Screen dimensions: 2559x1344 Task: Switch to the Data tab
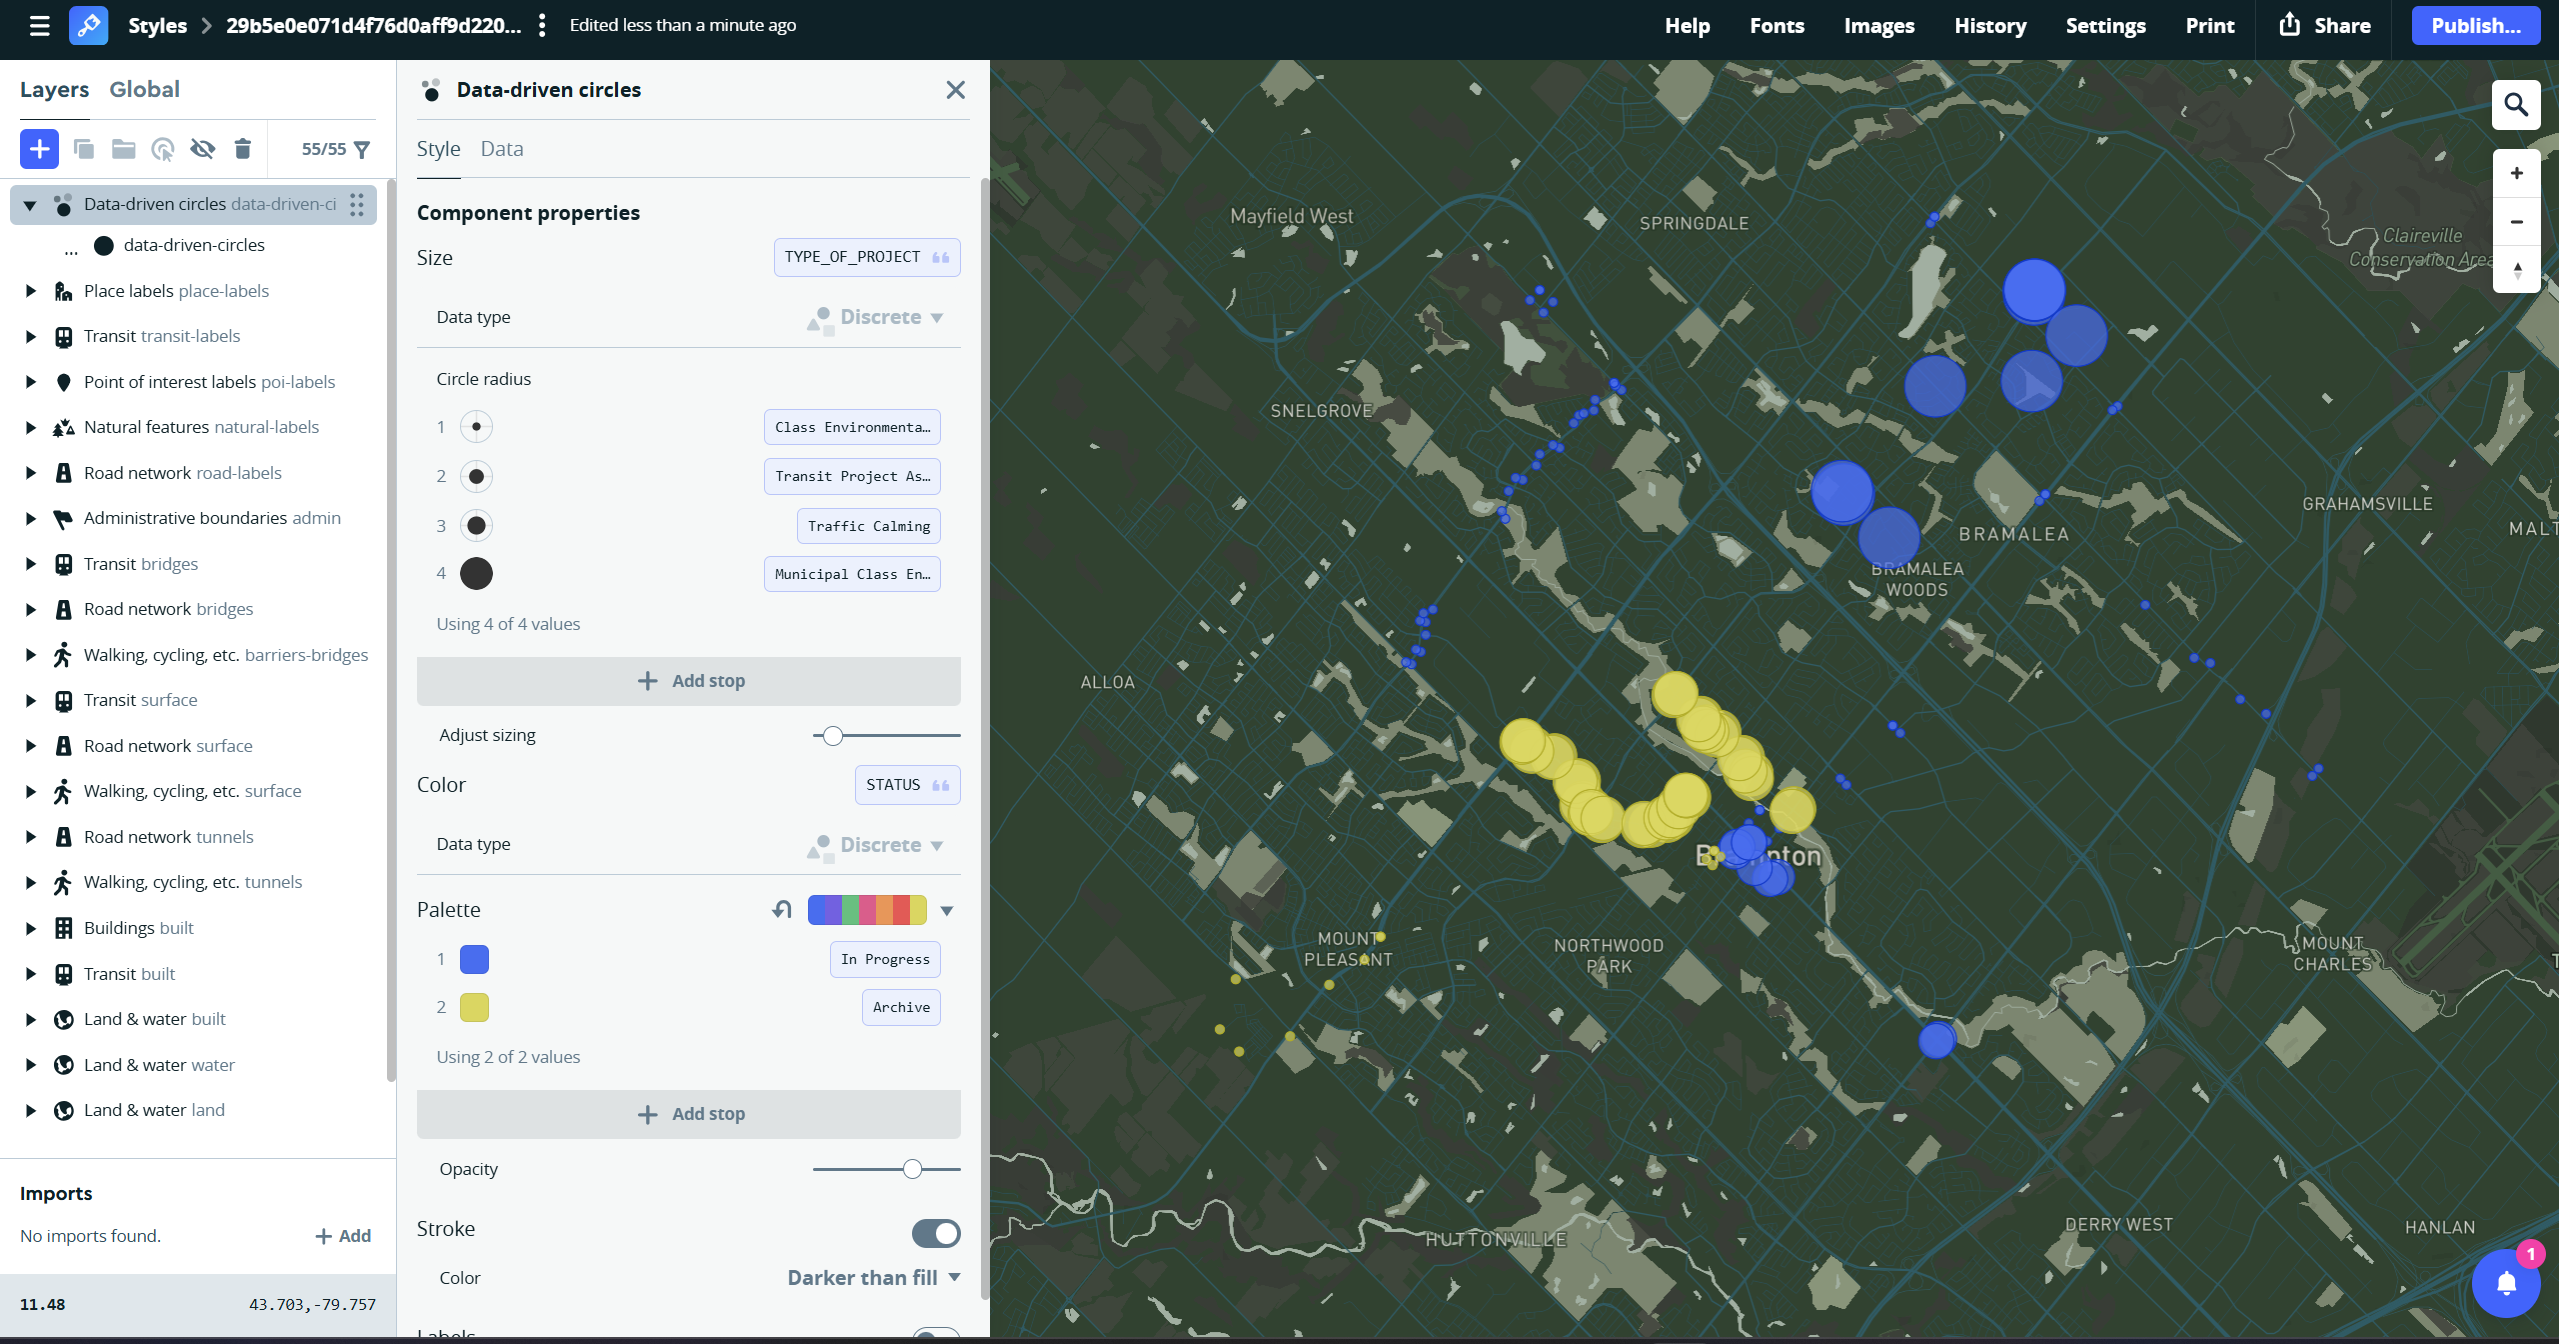[x=501, y=149]
